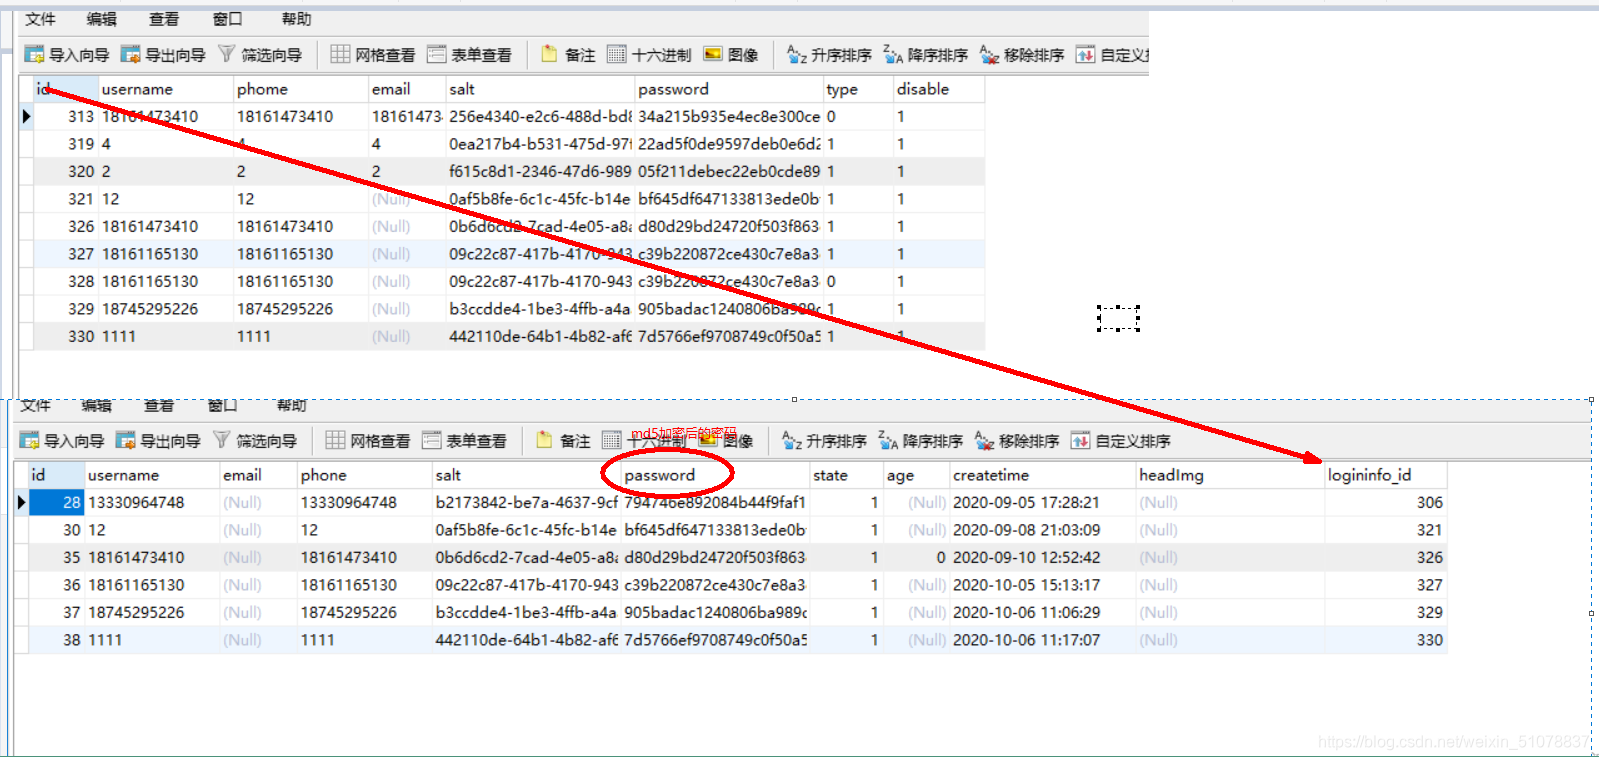Click 自定义排序 icon in bottom toolbar
The image size is (1599, 760).
1080,440
